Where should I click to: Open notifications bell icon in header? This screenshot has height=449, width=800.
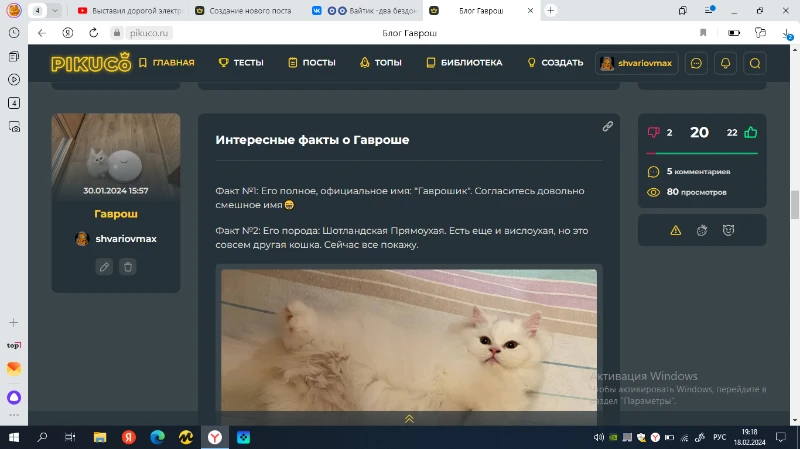point(726,63)
